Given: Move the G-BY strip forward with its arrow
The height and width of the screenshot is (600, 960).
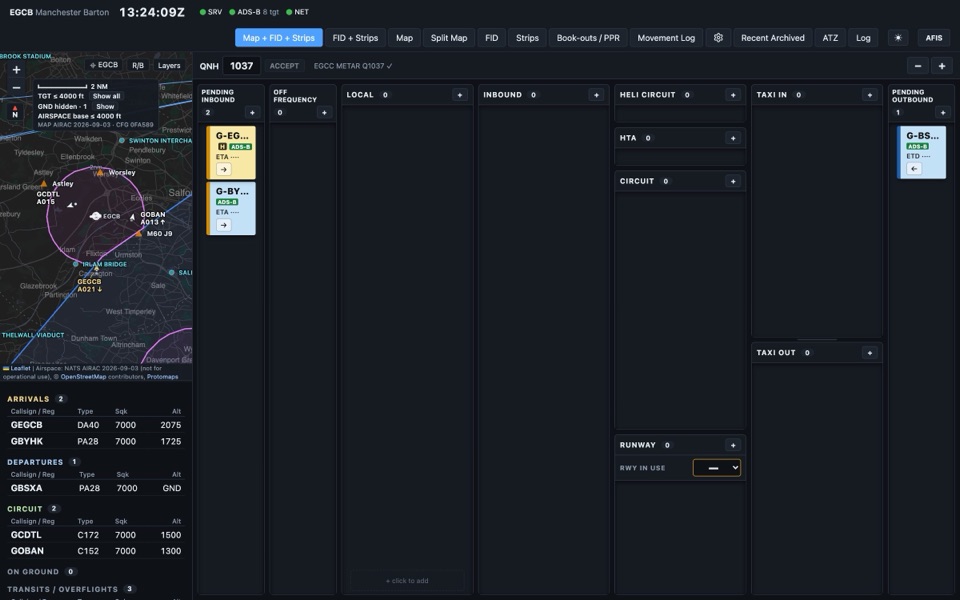Looking at the screenshot, I should pos(223,225).
